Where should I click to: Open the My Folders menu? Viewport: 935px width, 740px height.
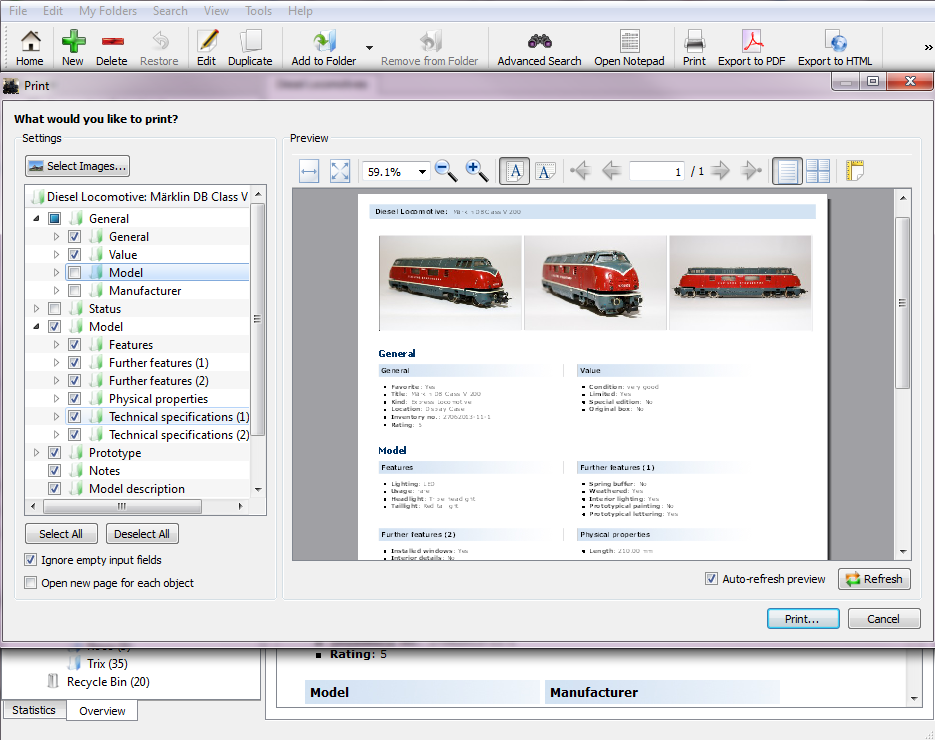click(x=108, y=11)
